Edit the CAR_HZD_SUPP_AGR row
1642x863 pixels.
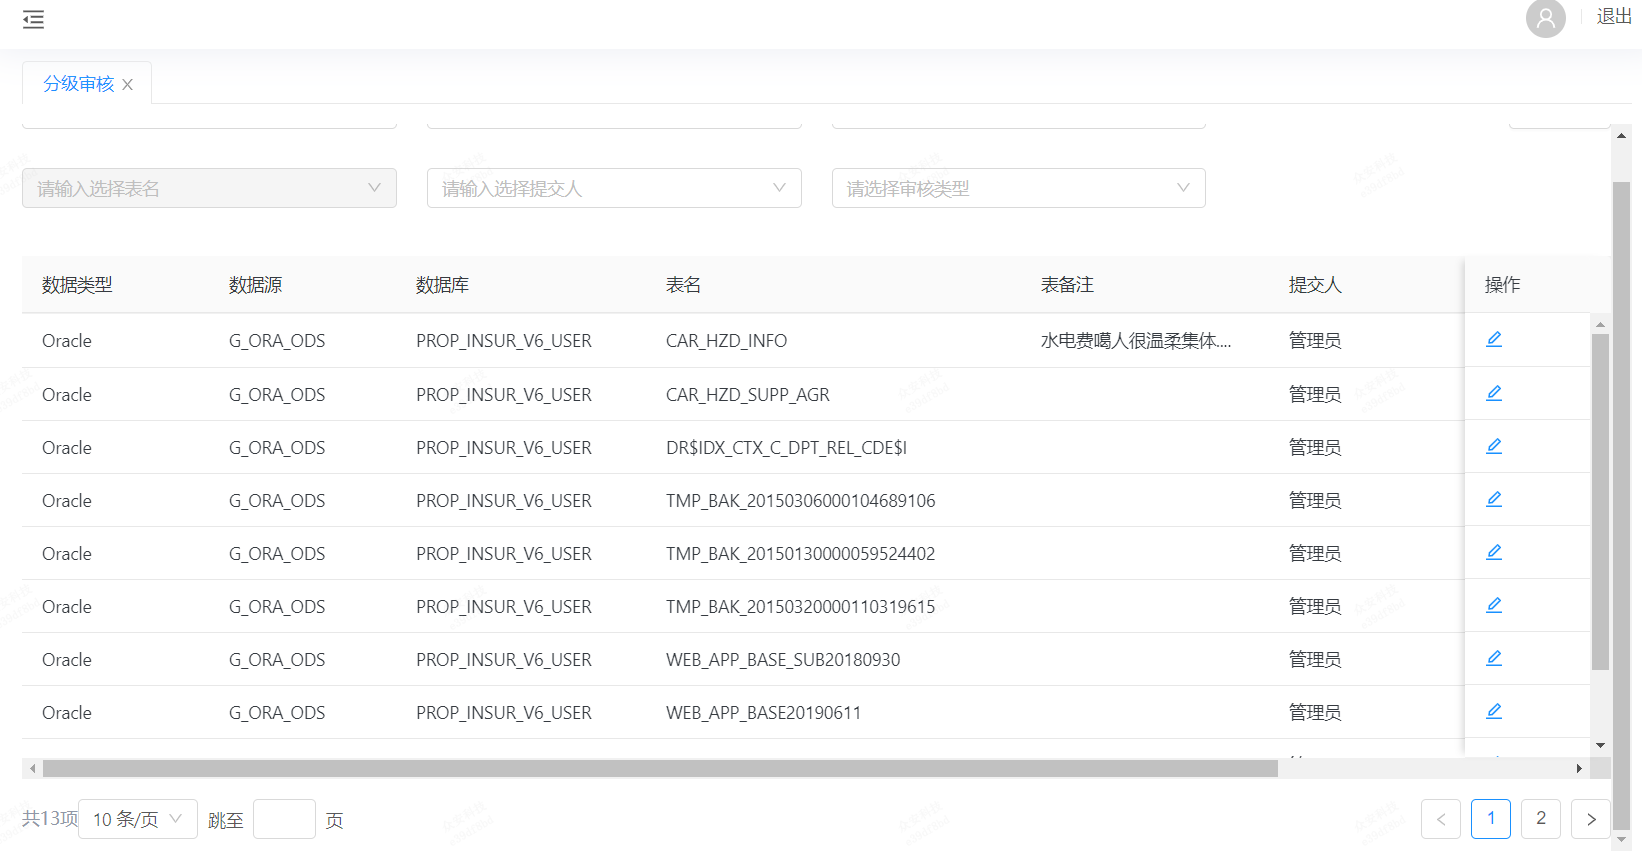coord(1494,393)
